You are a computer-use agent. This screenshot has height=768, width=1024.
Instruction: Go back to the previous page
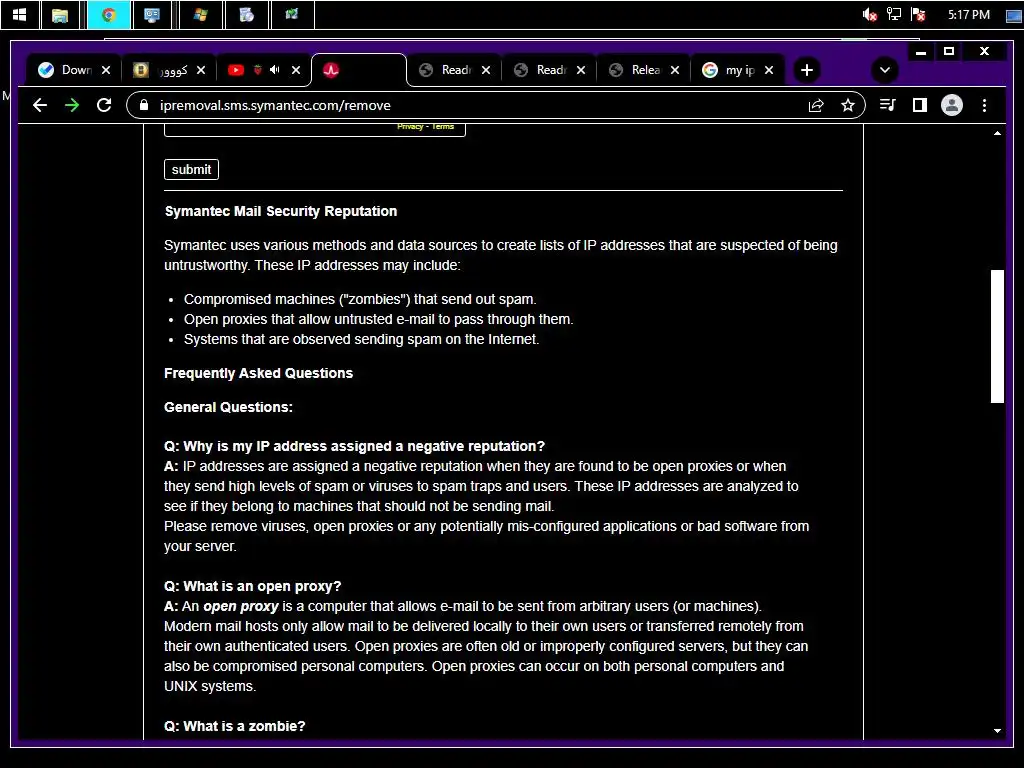(40, 105)
